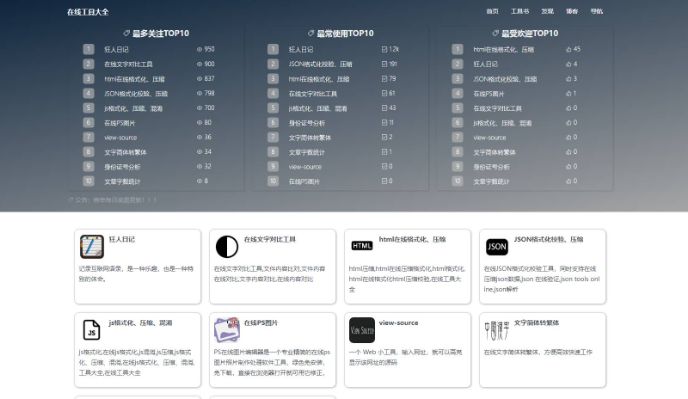Viewport: 688px width, 399px height.
Task: Open 狂人日记 in 最多关注TOP10 list
Action: click(116, 50)
